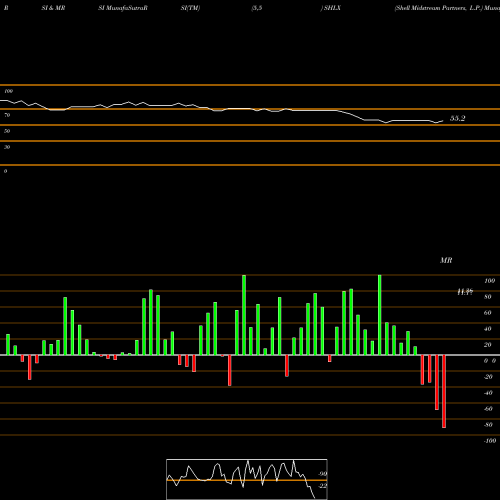Click the '-80' label on MR axis
Viewport: 500px width, 500px height.
pos(488,425)
